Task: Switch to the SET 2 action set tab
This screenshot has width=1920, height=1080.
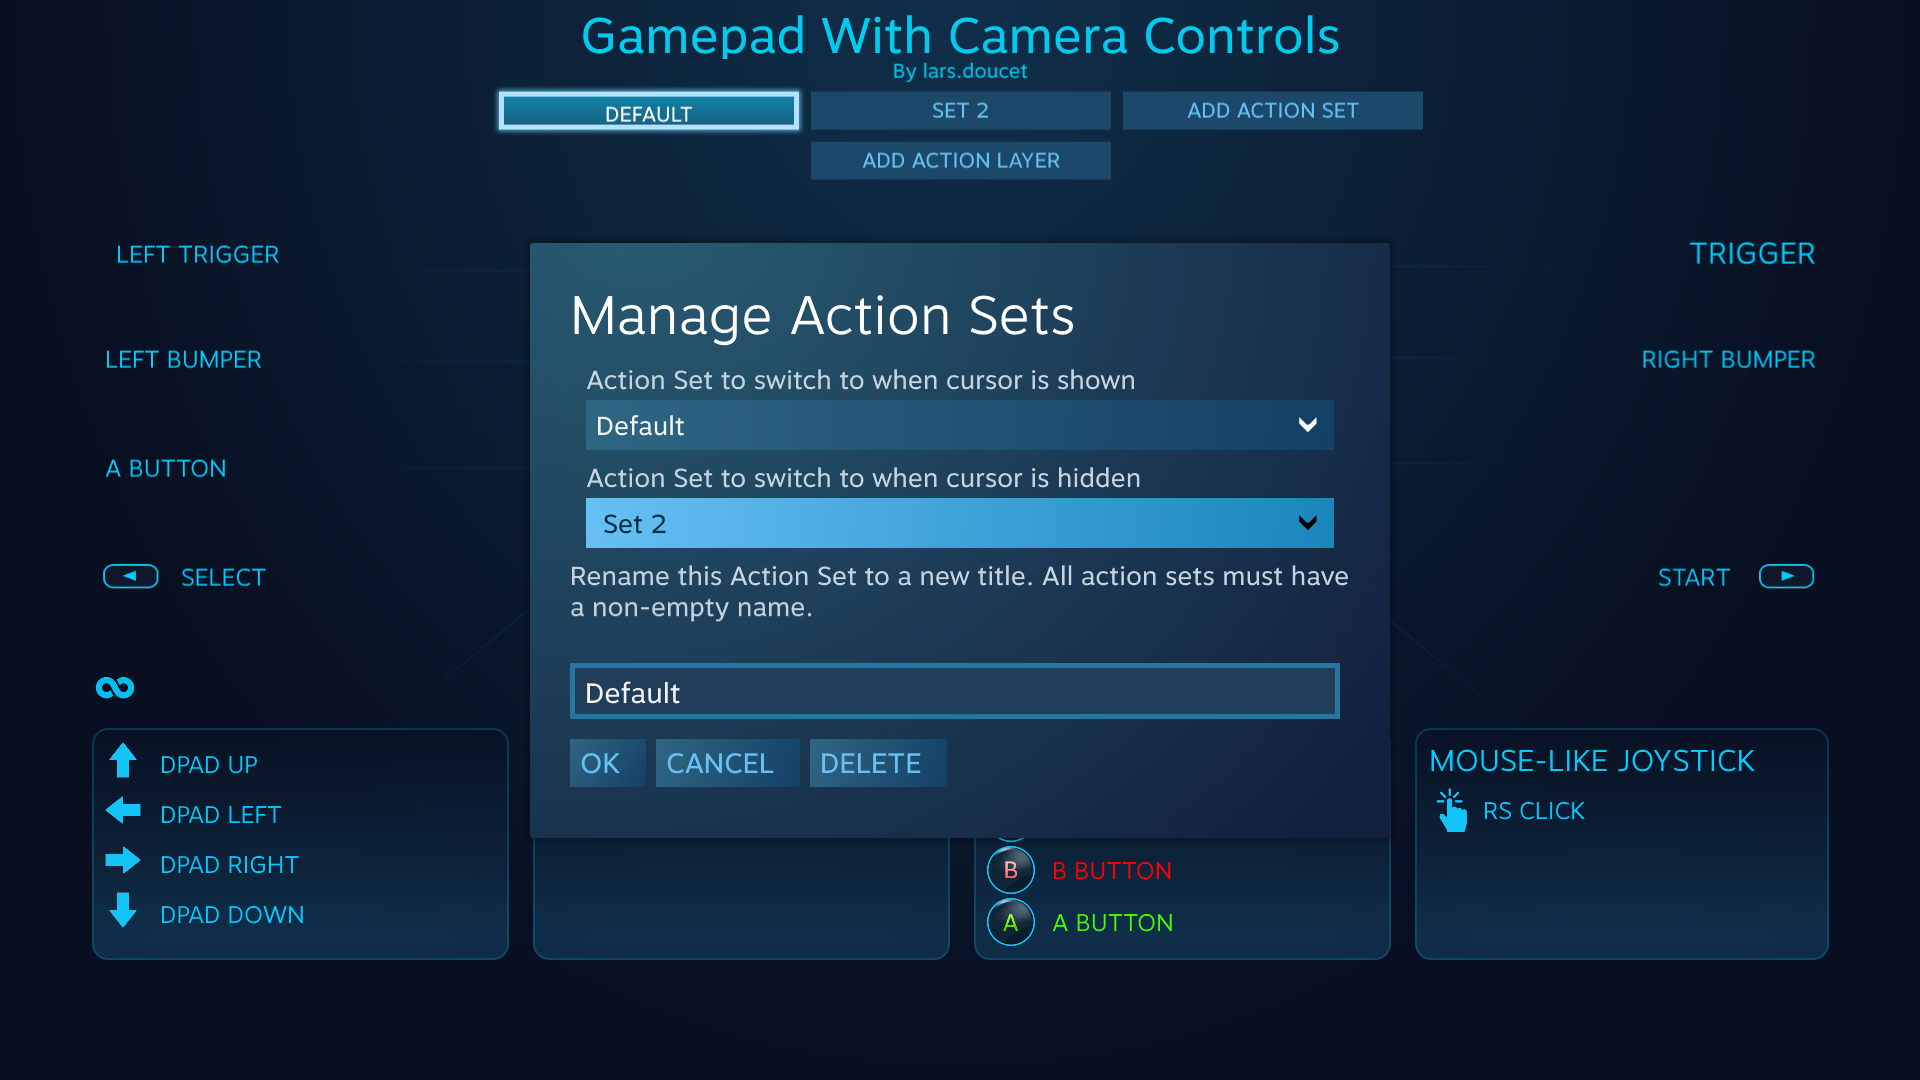Action: coord(959,109)
